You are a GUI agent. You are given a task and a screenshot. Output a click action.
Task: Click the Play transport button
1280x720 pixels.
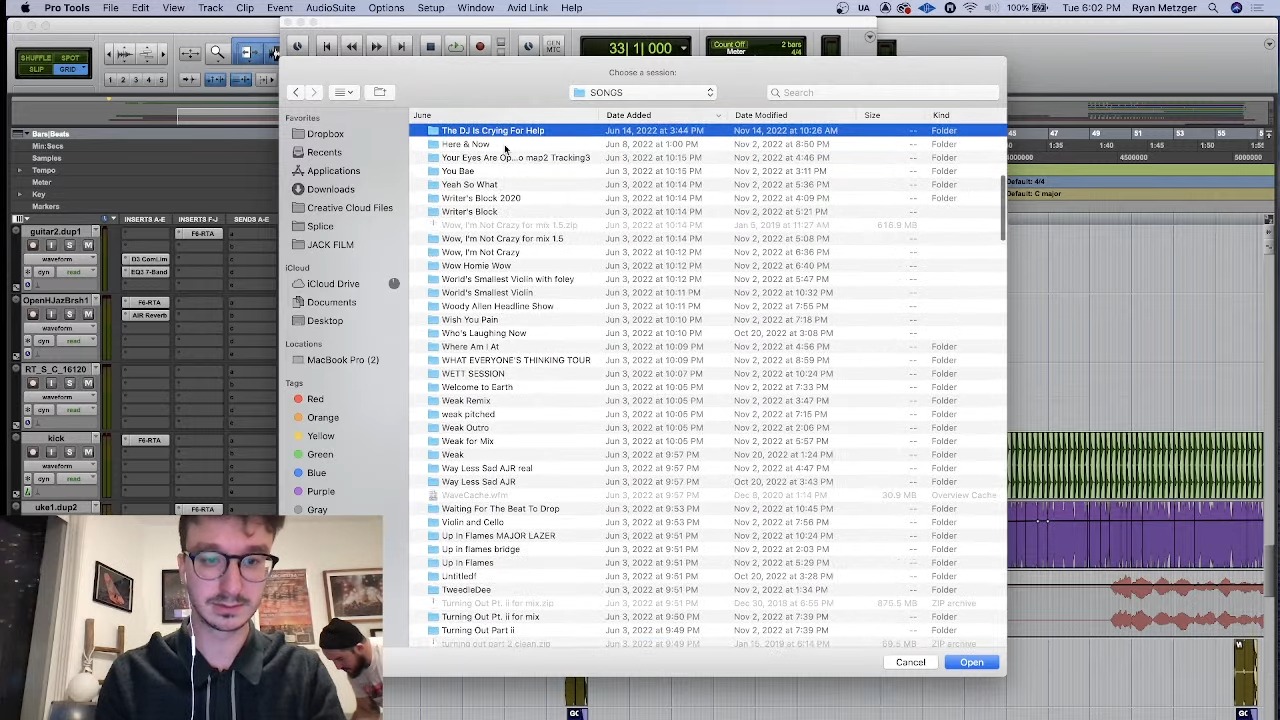tap(455, 47)
